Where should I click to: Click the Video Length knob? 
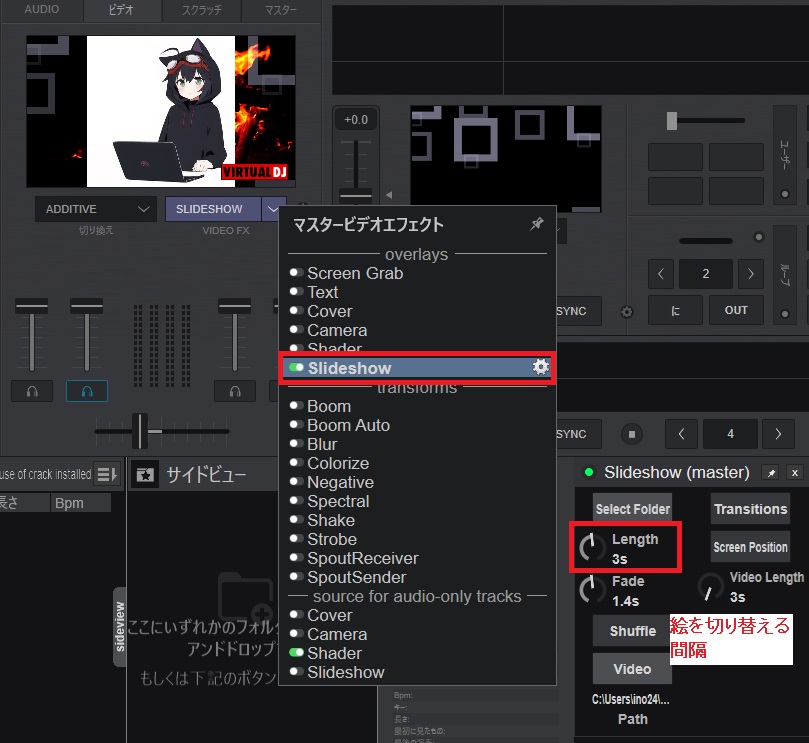click(x=710, y=587)
